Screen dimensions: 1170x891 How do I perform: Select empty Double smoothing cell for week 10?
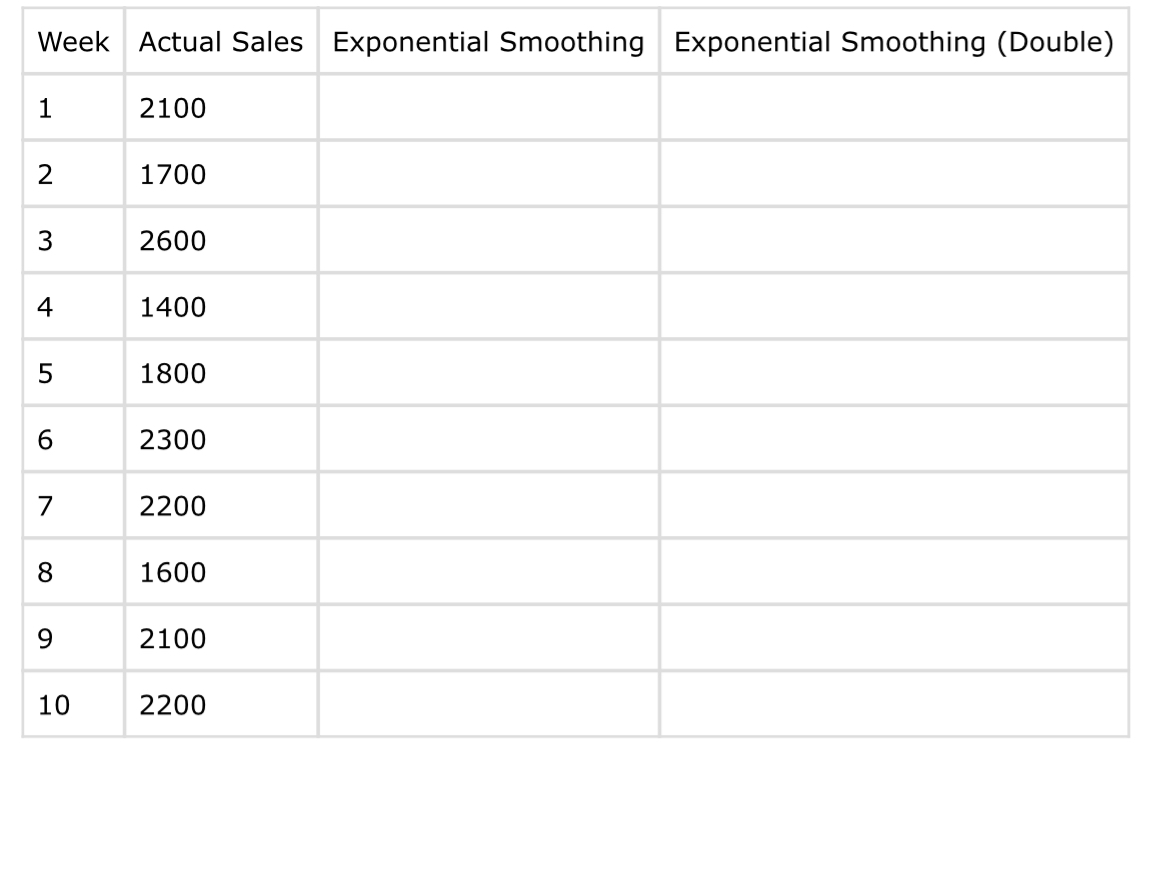pos(894,704)
